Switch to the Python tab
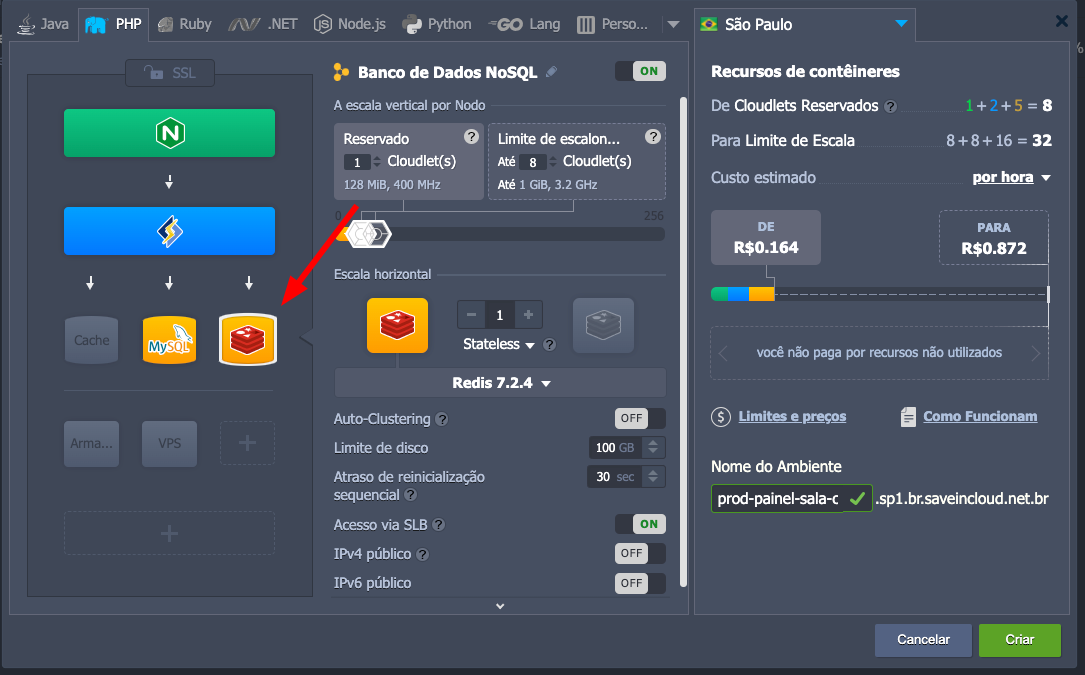 (438, 24)
